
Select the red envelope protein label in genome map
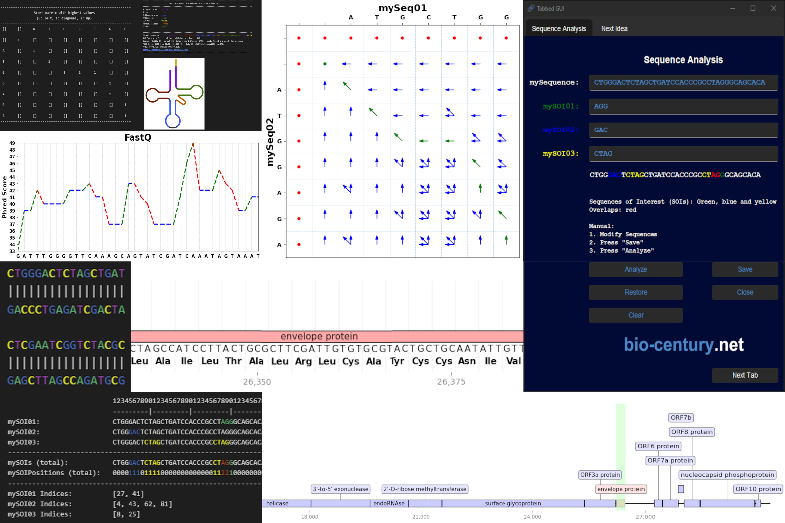[x=621, y=489]
